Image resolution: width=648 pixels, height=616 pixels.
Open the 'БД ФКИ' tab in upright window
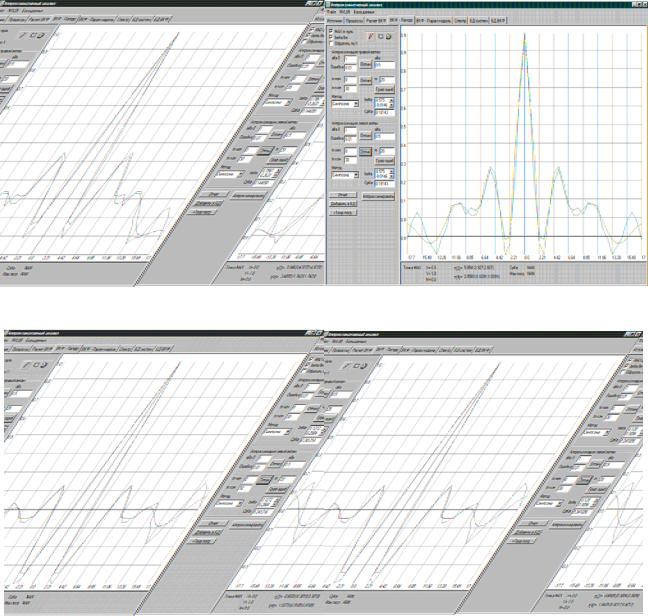click(498, 21)
